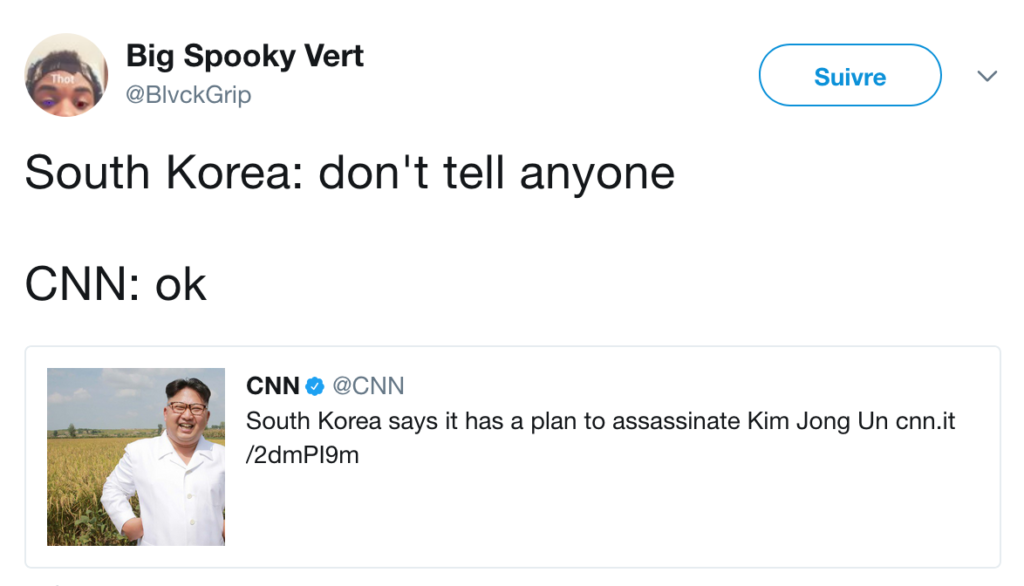
Task: Click the Suivre follow button
Action: pyautogui.click(x=849, y=76)
